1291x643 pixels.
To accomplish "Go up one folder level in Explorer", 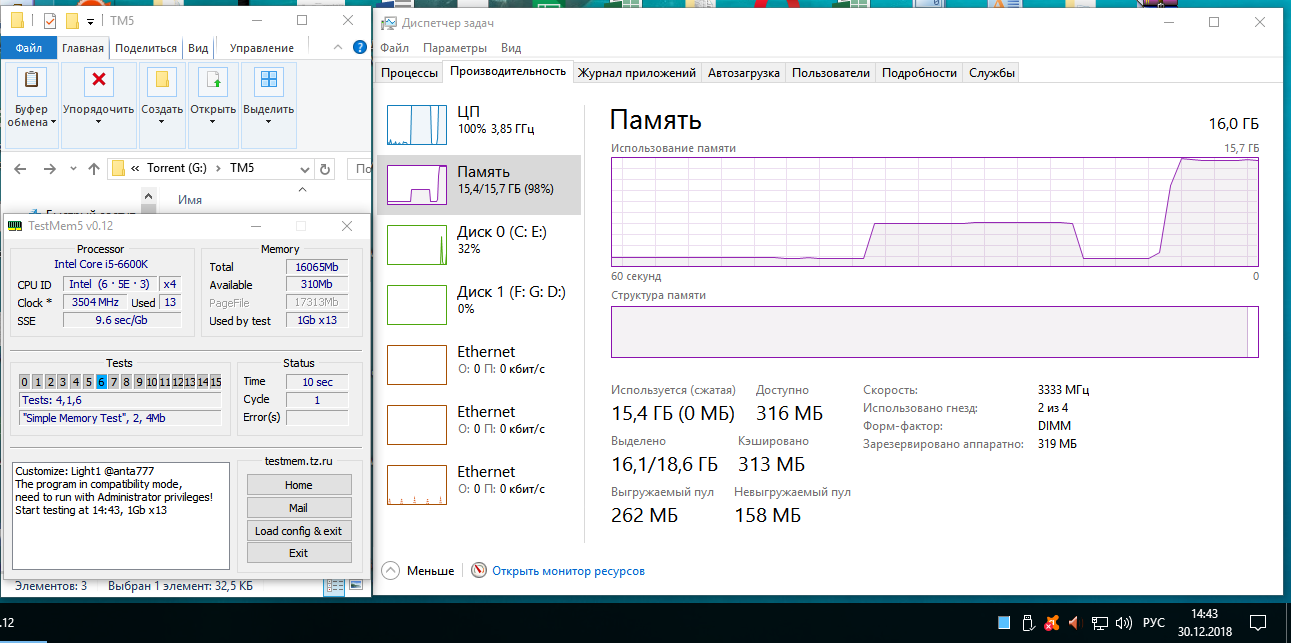I will [x=94, y=168].
